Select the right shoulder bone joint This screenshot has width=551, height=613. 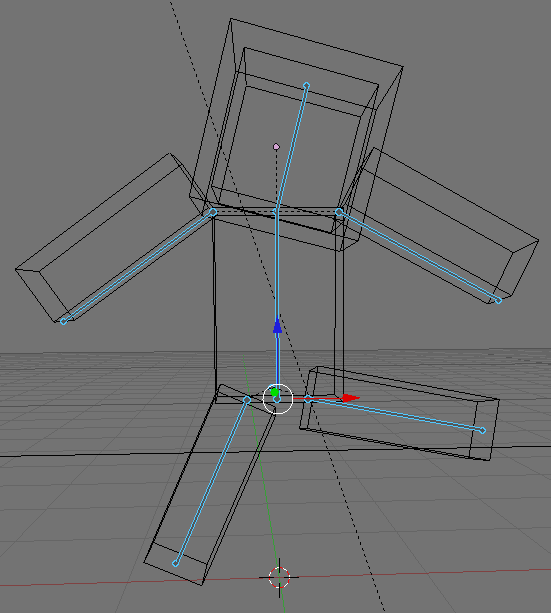click(x=339, y=212)
